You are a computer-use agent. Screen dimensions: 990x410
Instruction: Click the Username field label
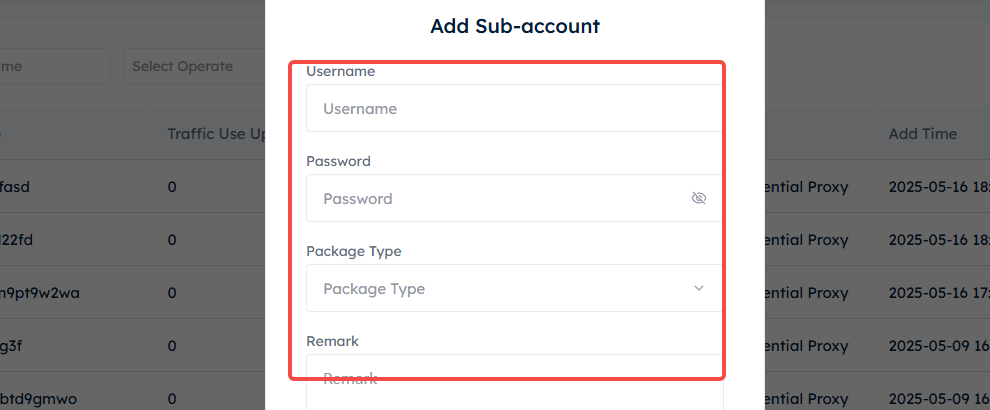[340, 71]
